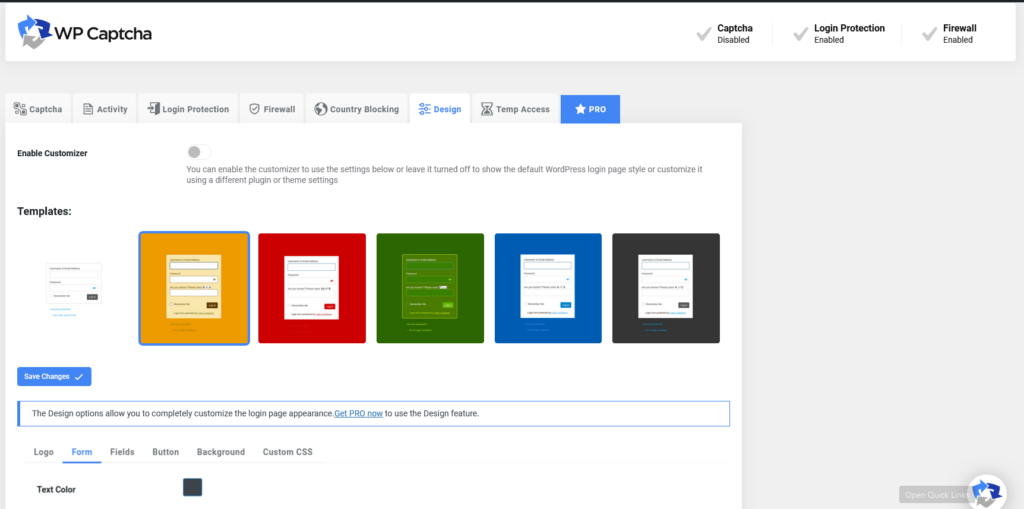
Task: Click the Save Changes button
Action: pos(54,376)
